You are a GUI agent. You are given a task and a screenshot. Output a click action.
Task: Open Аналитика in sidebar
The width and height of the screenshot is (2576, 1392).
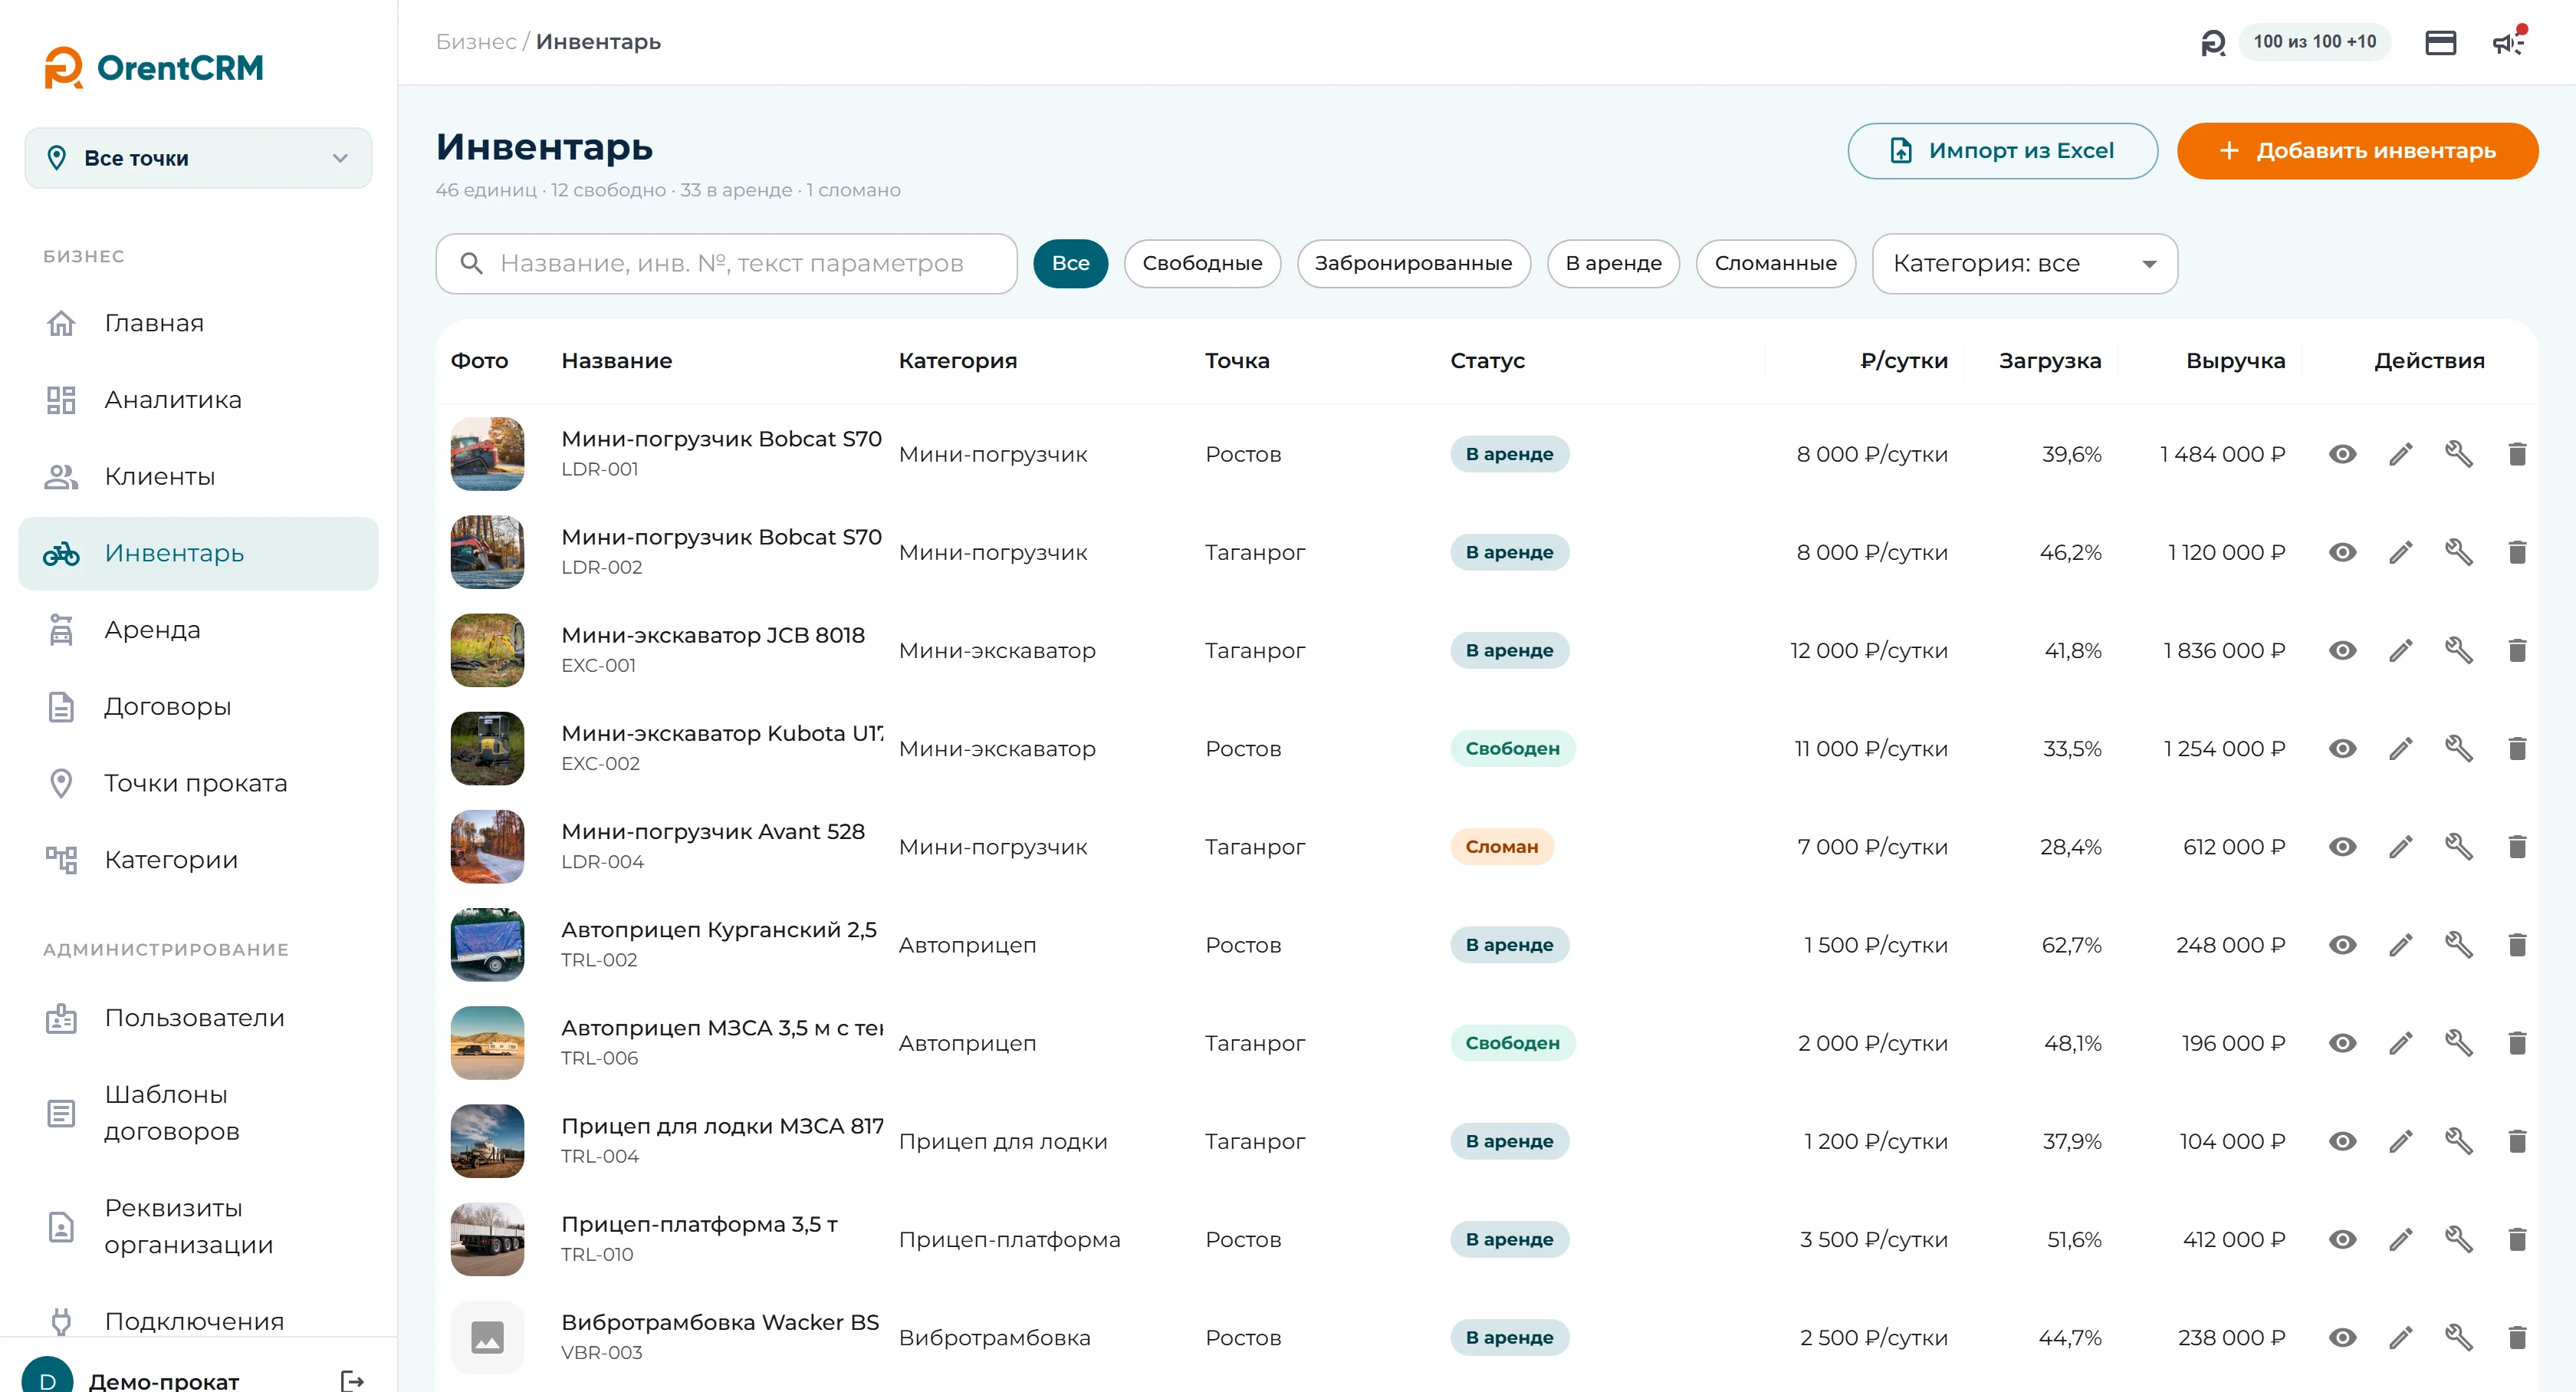click(x=198, y=399)
